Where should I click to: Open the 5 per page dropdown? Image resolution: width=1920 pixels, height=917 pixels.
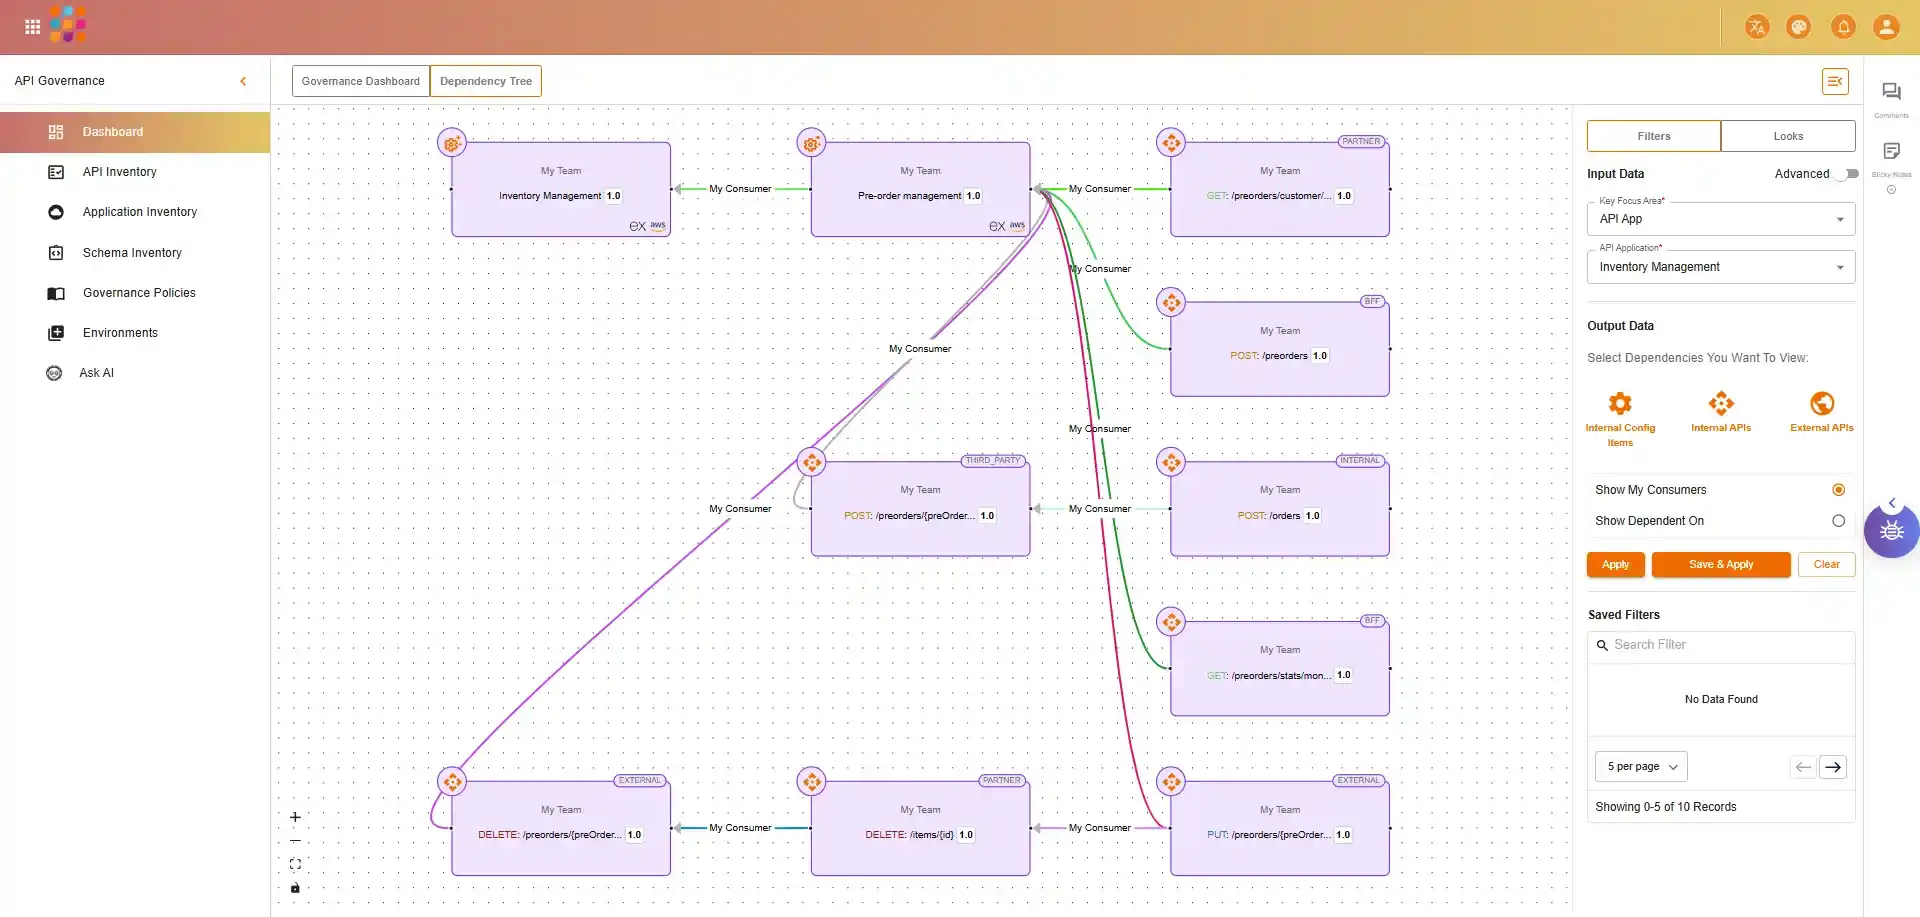[x=1641, y=767]
